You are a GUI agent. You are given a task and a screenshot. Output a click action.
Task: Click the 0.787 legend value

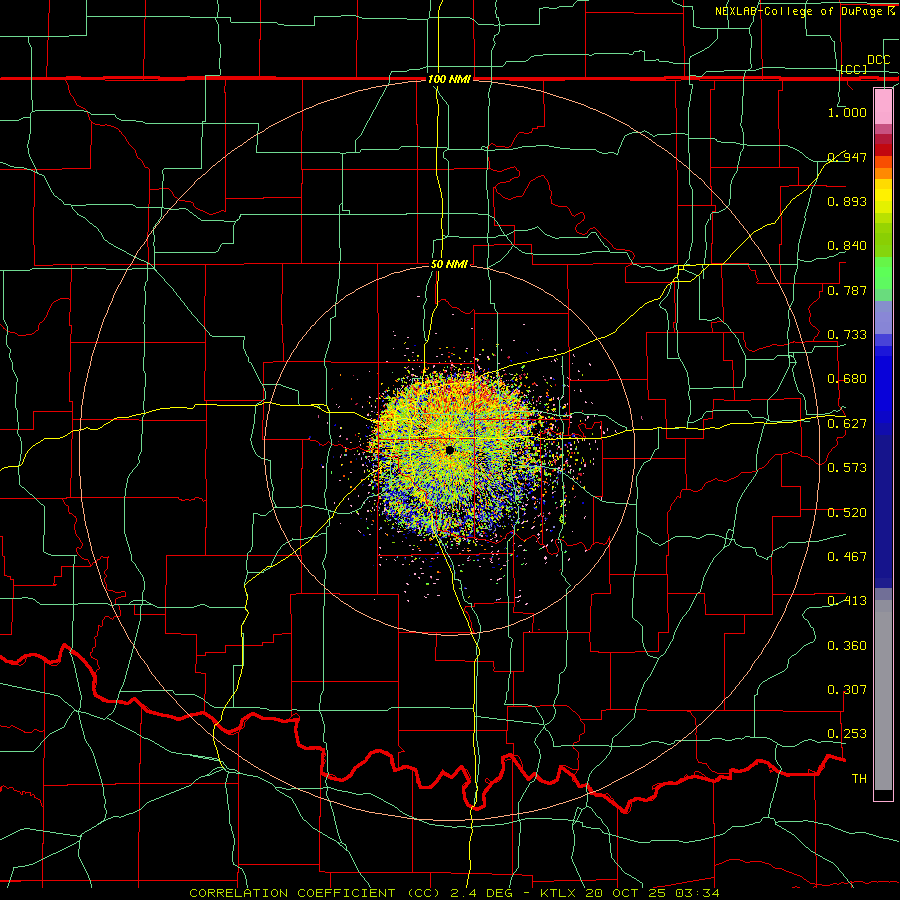847,290
